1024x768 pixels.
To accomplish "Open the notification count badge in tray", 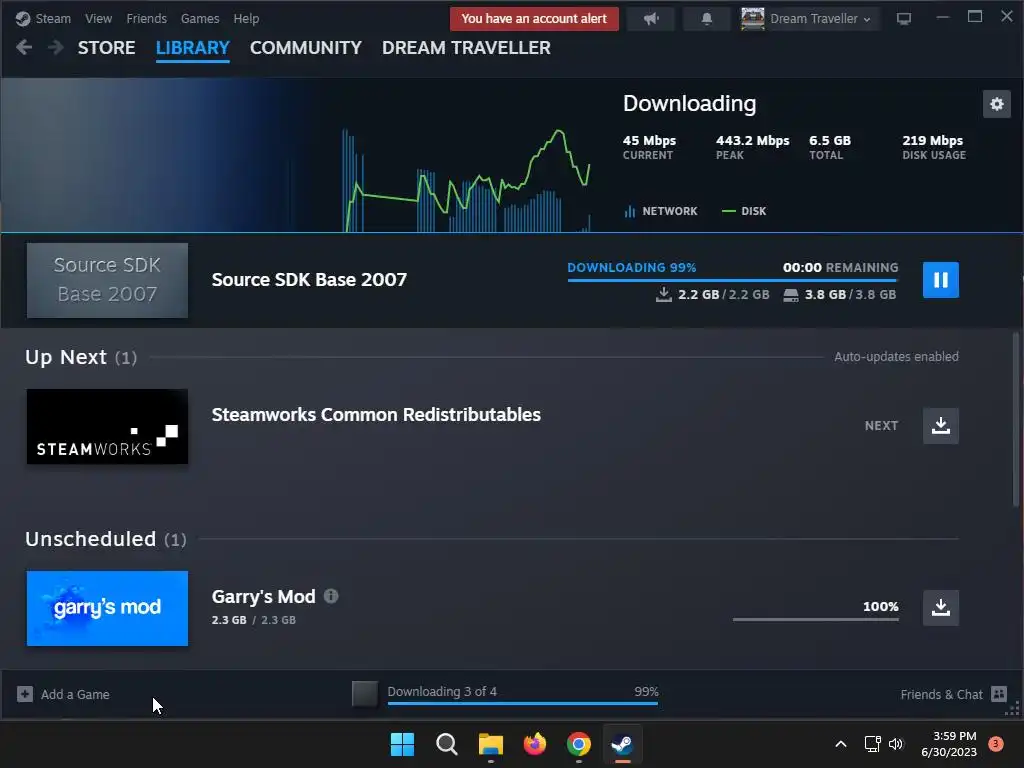I will click(x=996, y=743).
